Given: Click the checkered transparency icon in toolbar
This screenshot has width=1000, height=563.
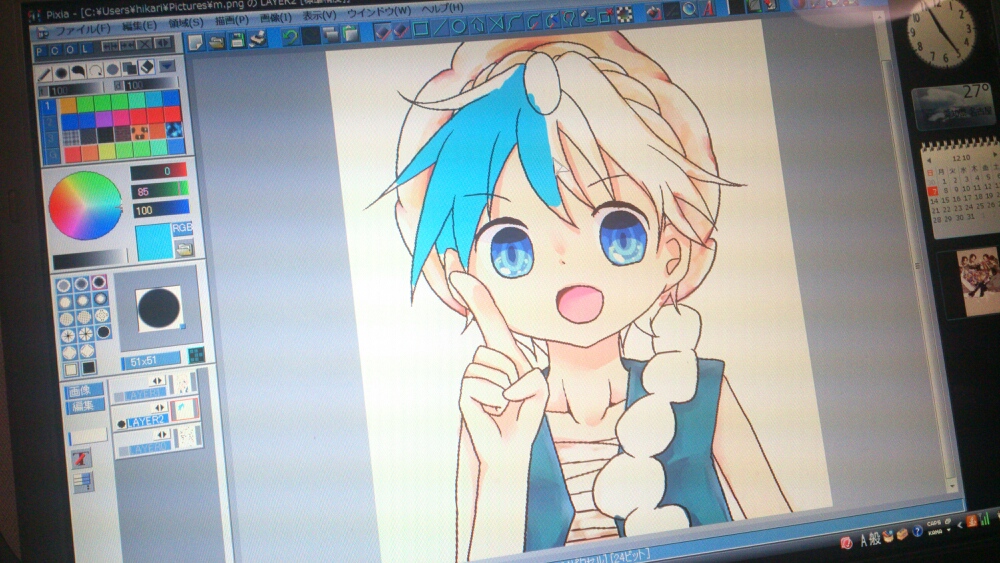Looking at the screenshot, I should (624, 14).
